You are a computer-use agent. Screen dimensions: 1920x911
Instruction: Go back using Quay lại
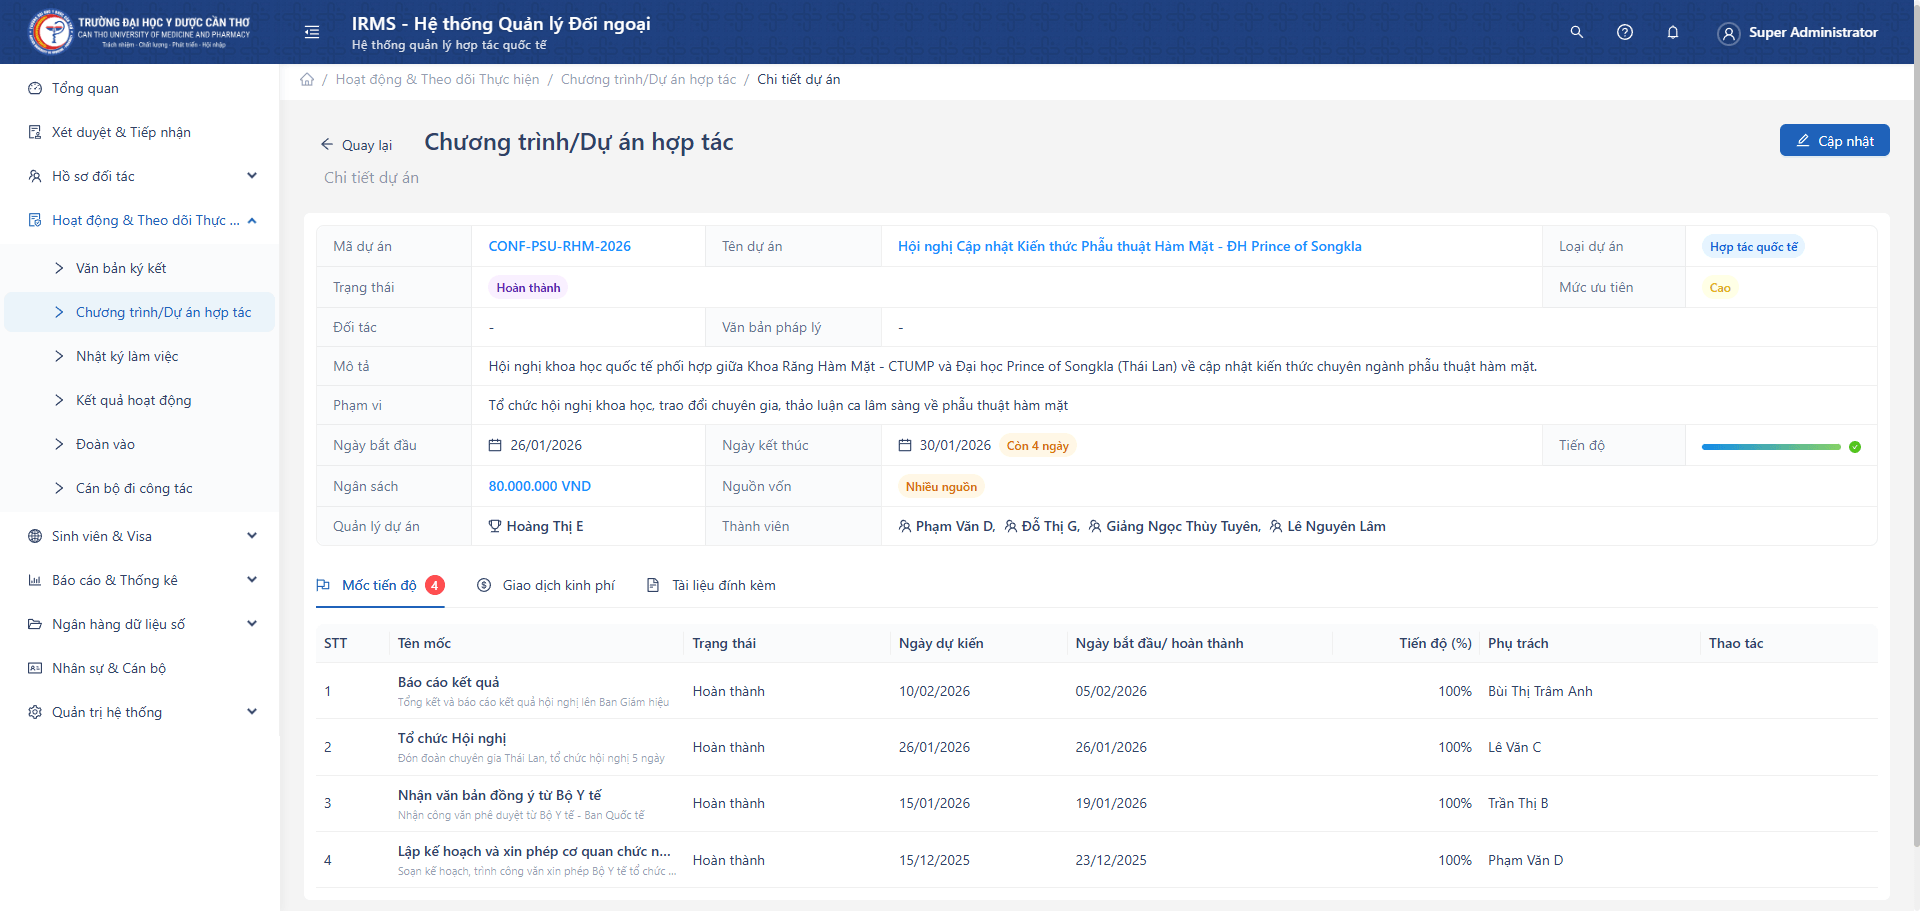click(x=356, y=145)
